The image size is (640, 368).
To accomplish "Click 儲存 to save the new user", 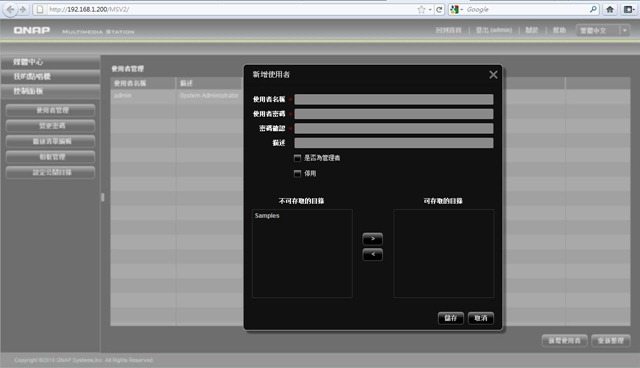I will click(x=451, y=318).
